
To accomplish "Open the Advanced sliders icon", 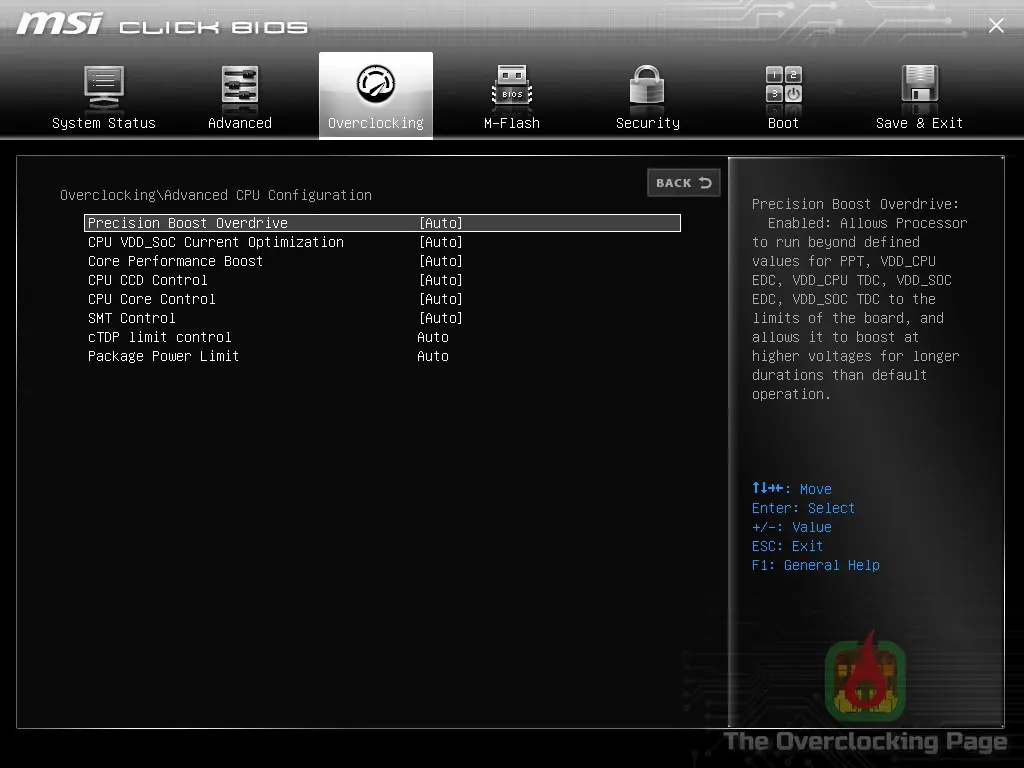I will [x=240, y=85].
